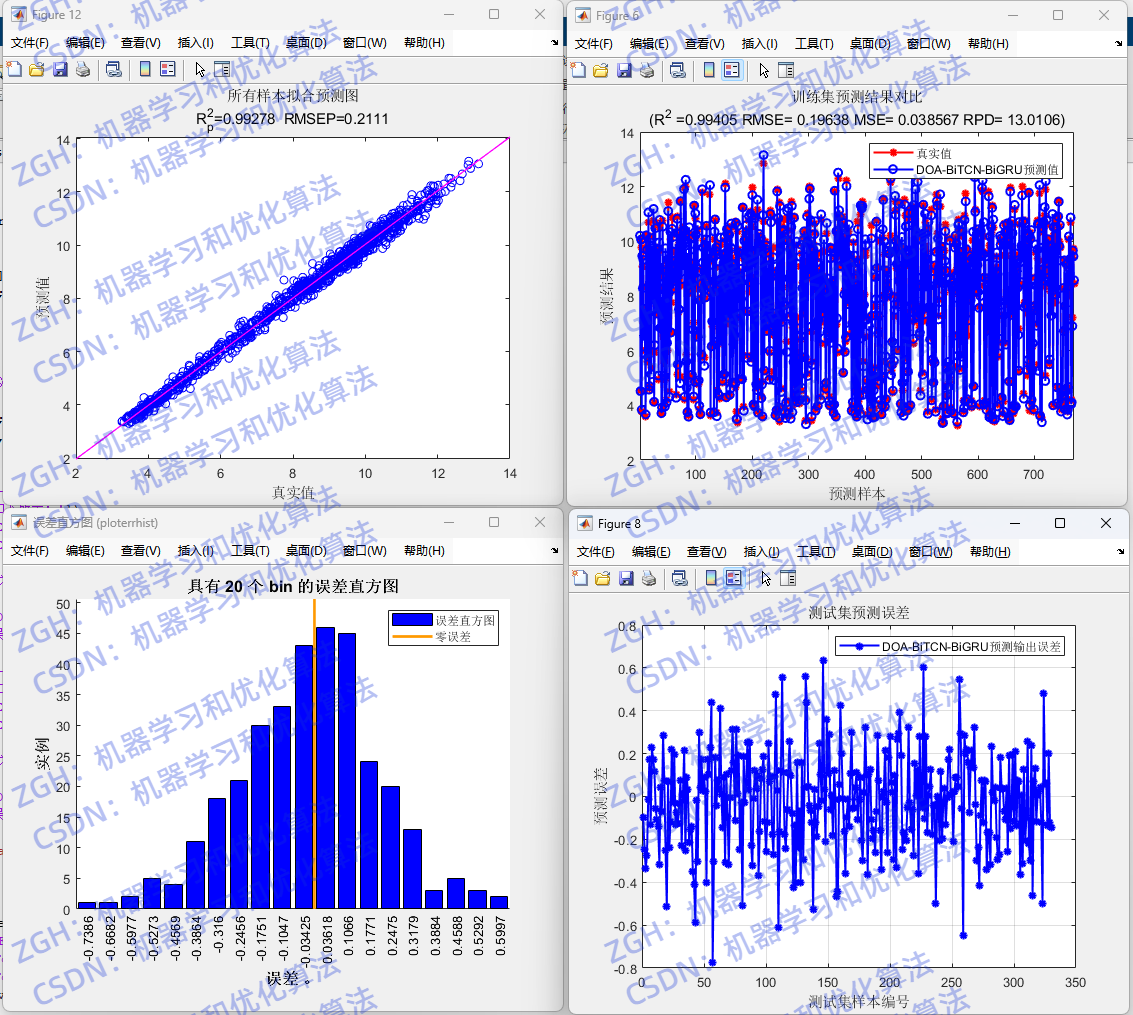Click Link Plot icon in Figure 12 toolbar
The image size is (1133, 1015).
pos(113,69)
